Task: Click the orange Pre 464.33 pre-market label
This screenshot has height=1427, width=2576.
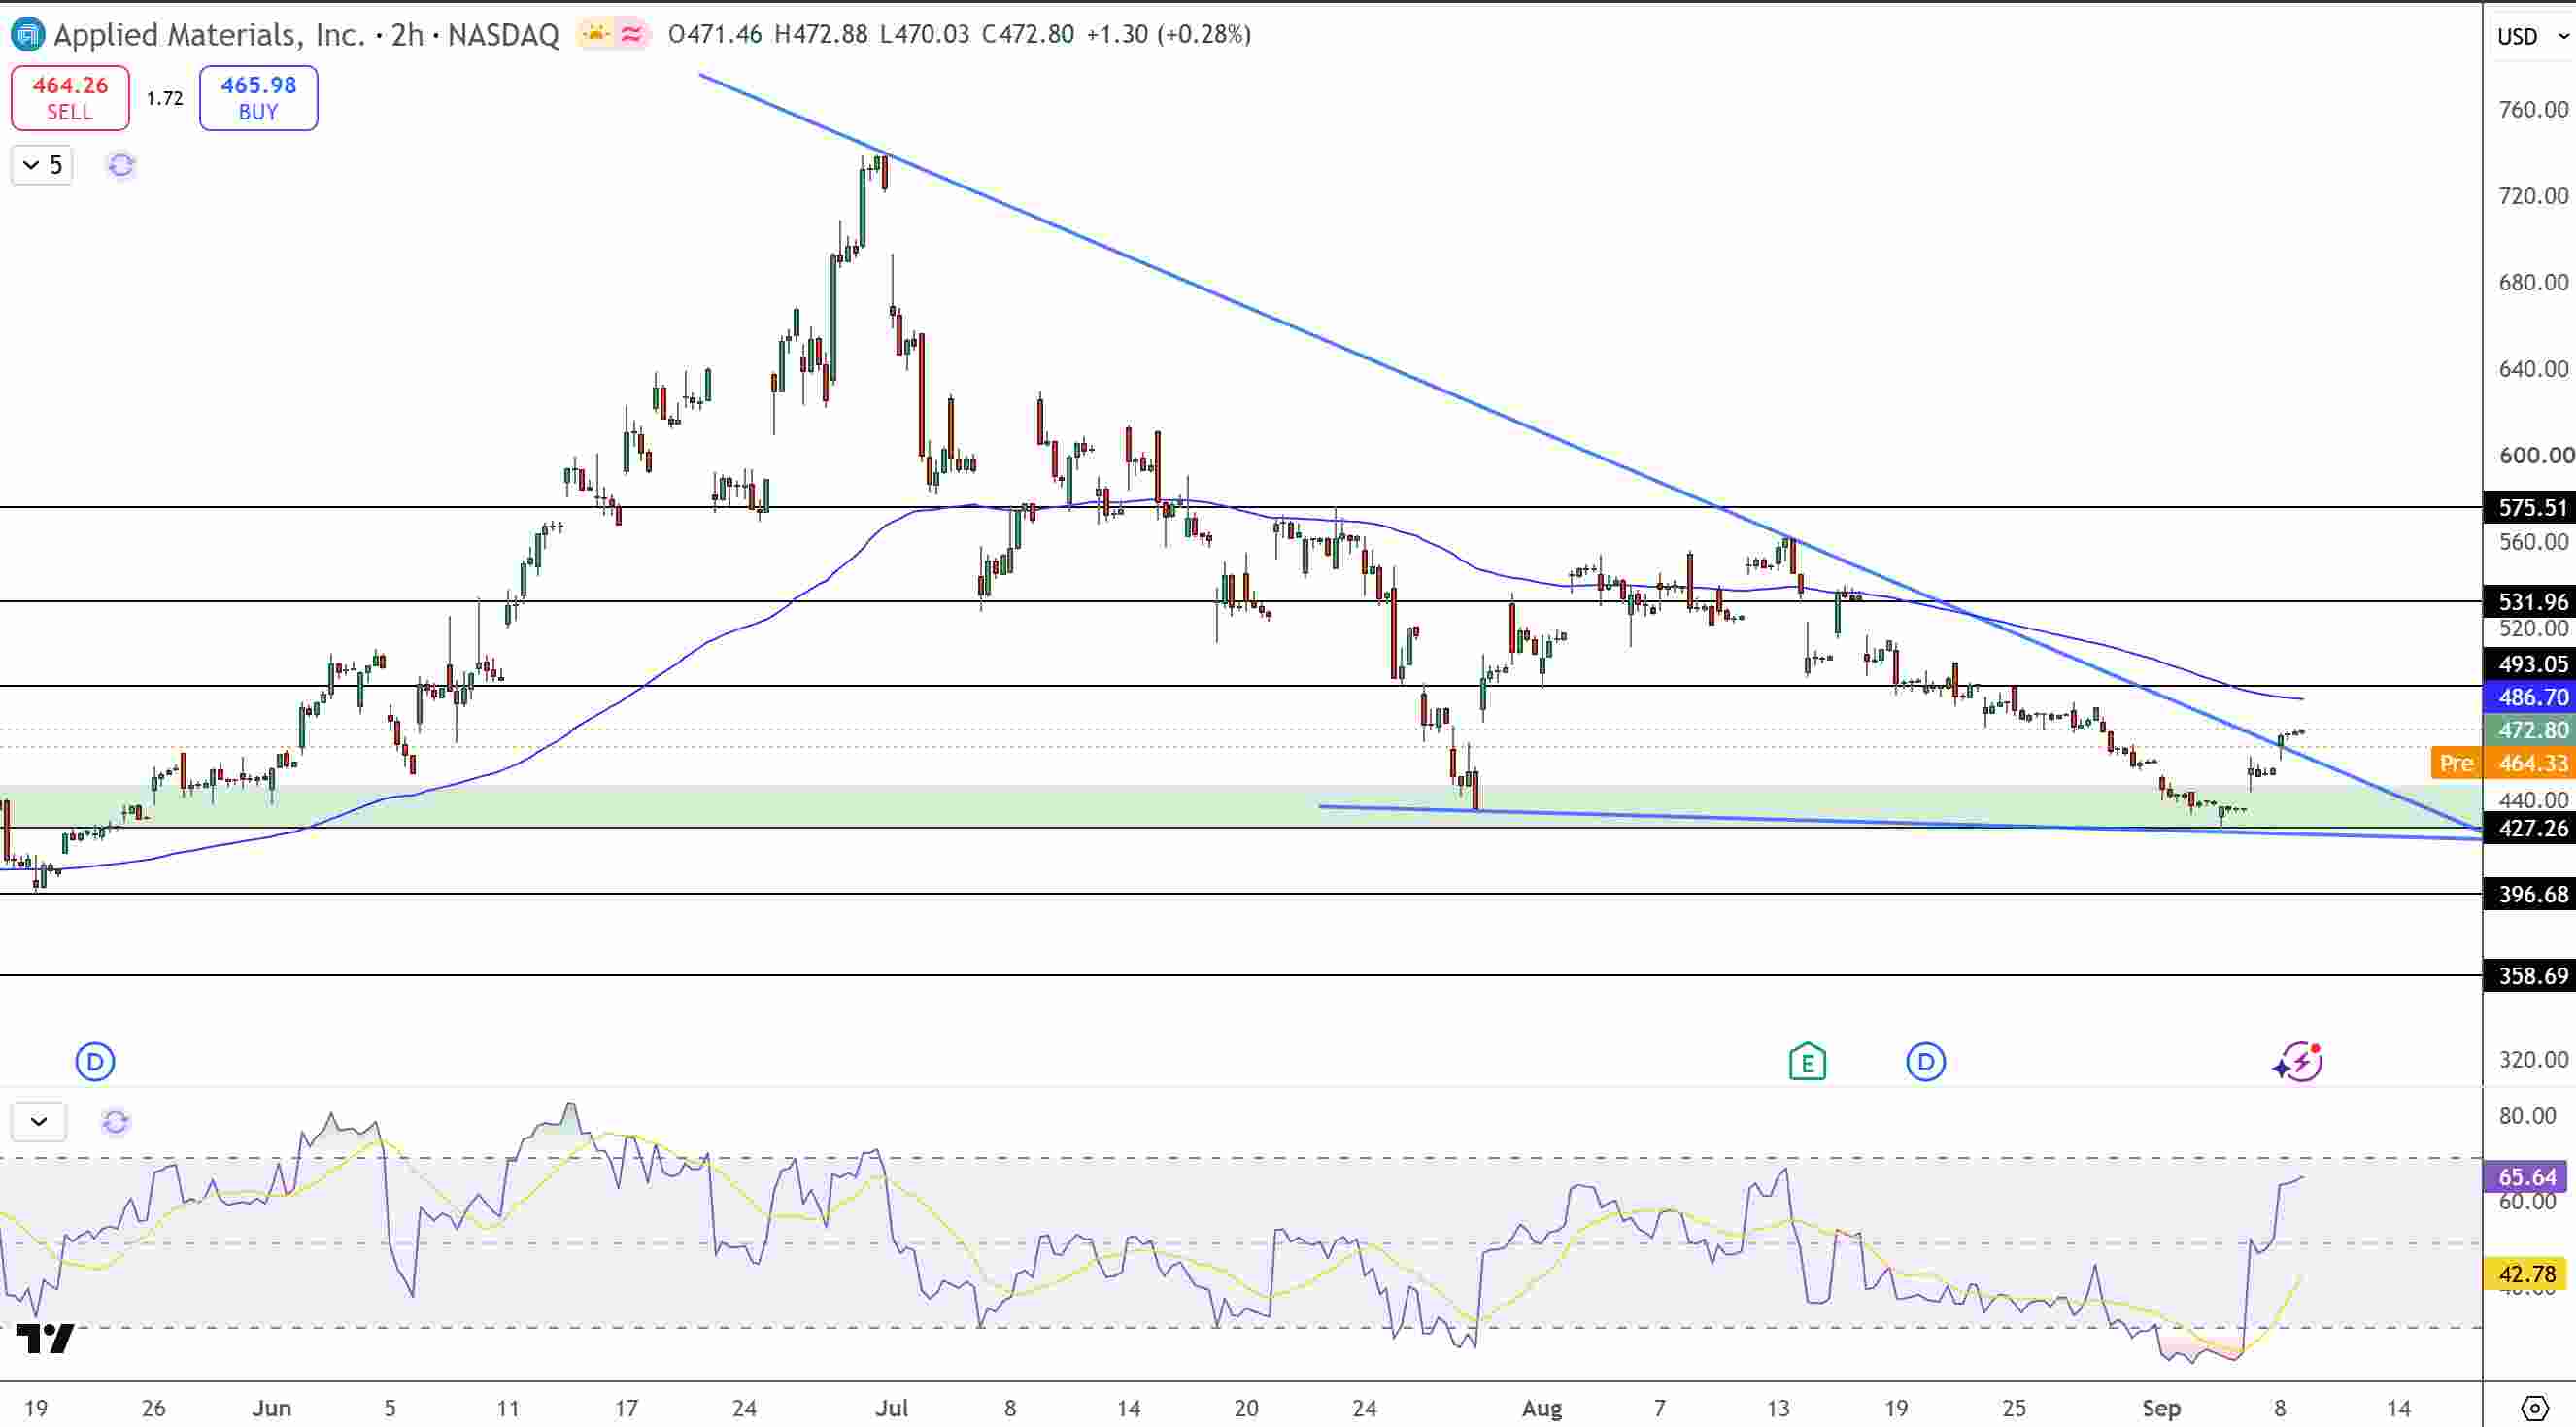Action: (2503, 763)
